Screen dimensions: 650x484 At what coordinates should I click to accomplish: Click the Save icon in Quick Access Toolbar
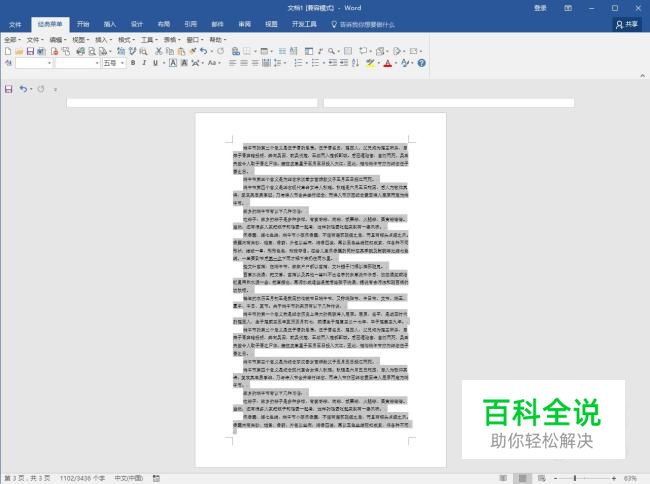[9, 89]
